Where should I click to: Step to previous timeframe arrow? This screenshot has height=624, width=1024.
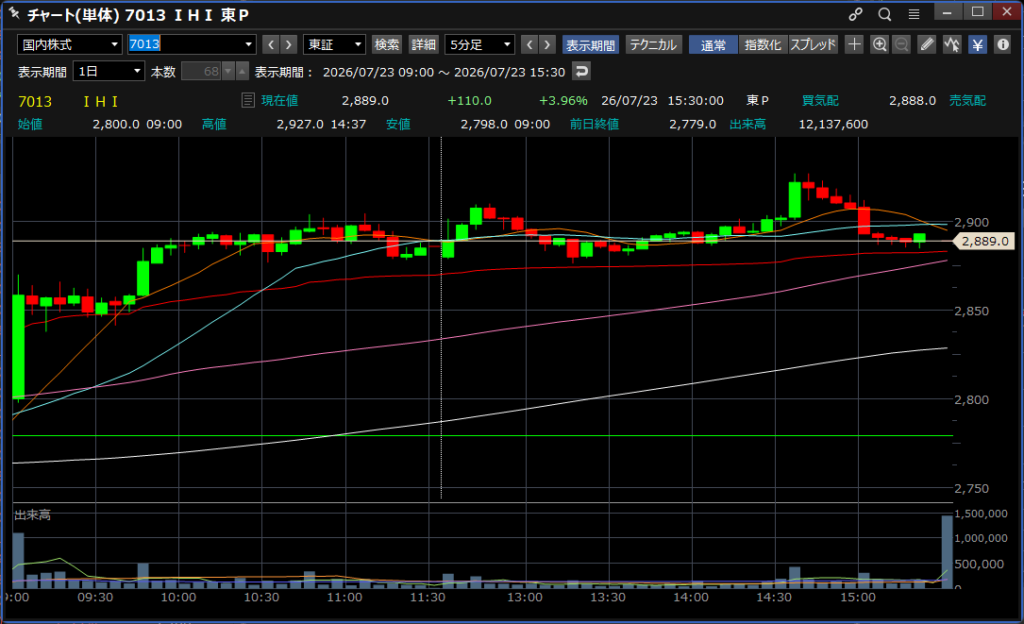530,44
